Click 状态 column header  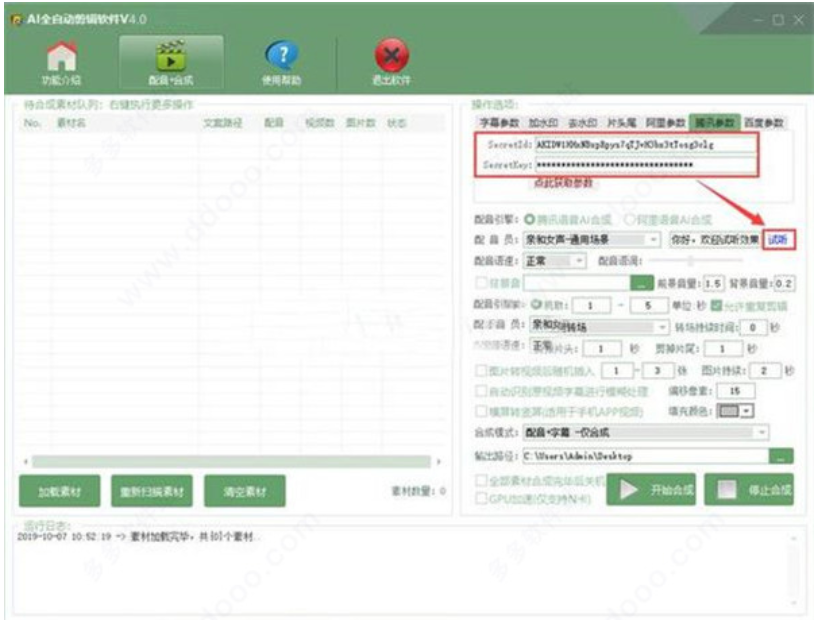[396, 123]
